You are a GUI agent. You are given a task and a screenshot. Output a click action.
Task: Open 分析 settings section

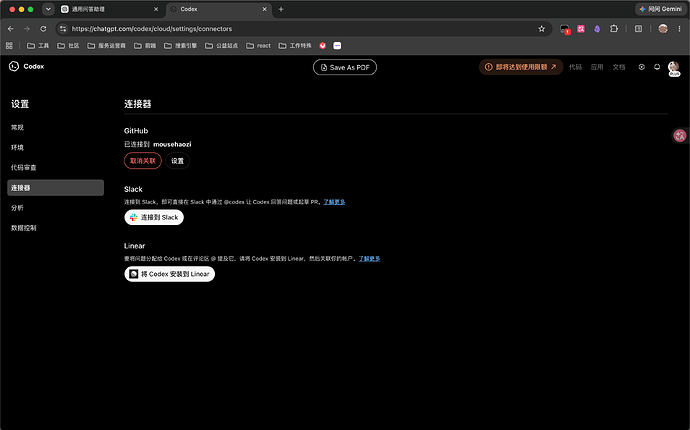(55, 208)
